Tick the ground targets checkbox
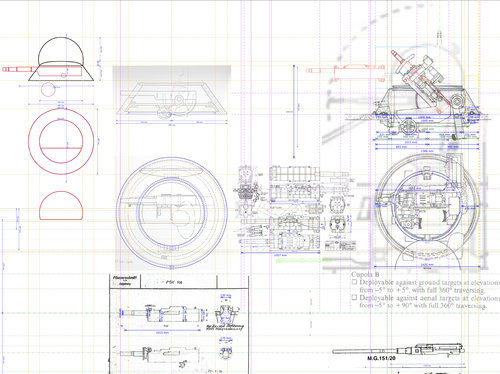Viewport: 500px width, 374px height. [x=354, y=282]
